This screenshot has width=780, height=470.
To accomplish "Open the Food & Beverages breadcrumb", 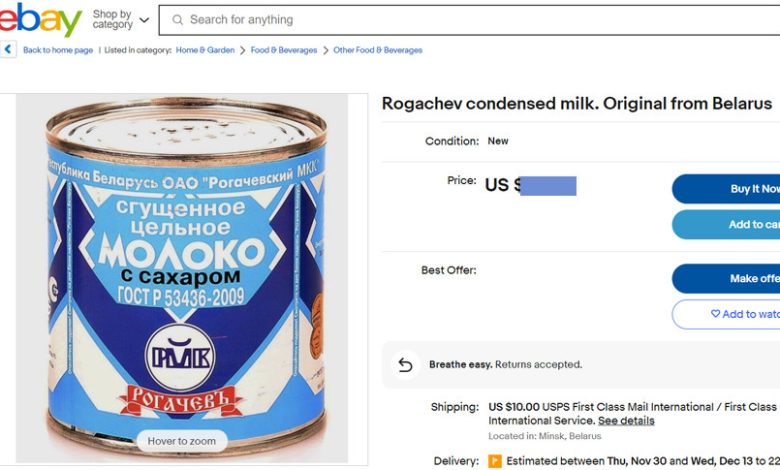I will (284, 50).
